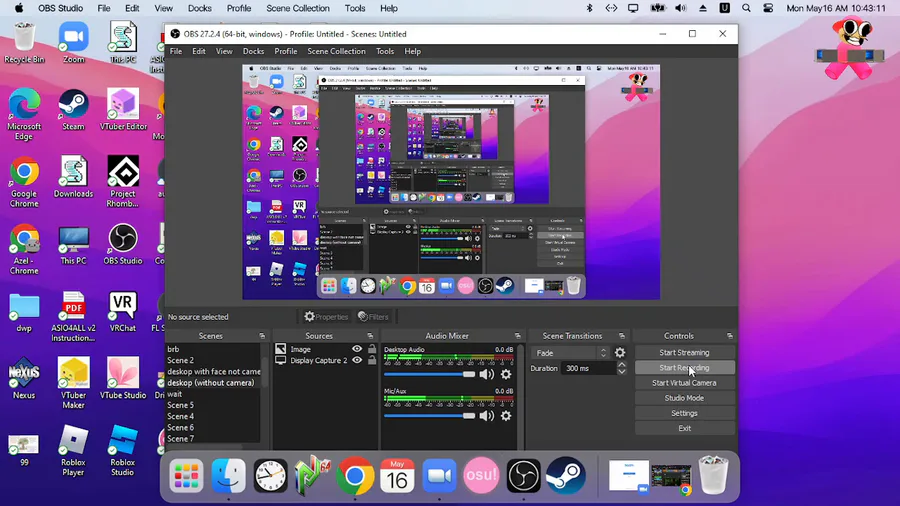Open Control Center in menu bar
The height and width of the screenshot is (506, 900).
(768, 8)
